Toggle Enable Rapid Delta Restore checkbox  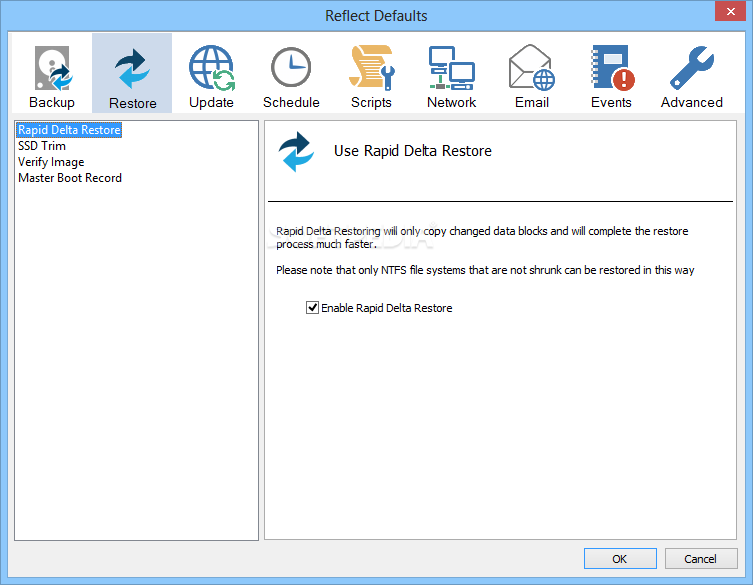(312, 307)
